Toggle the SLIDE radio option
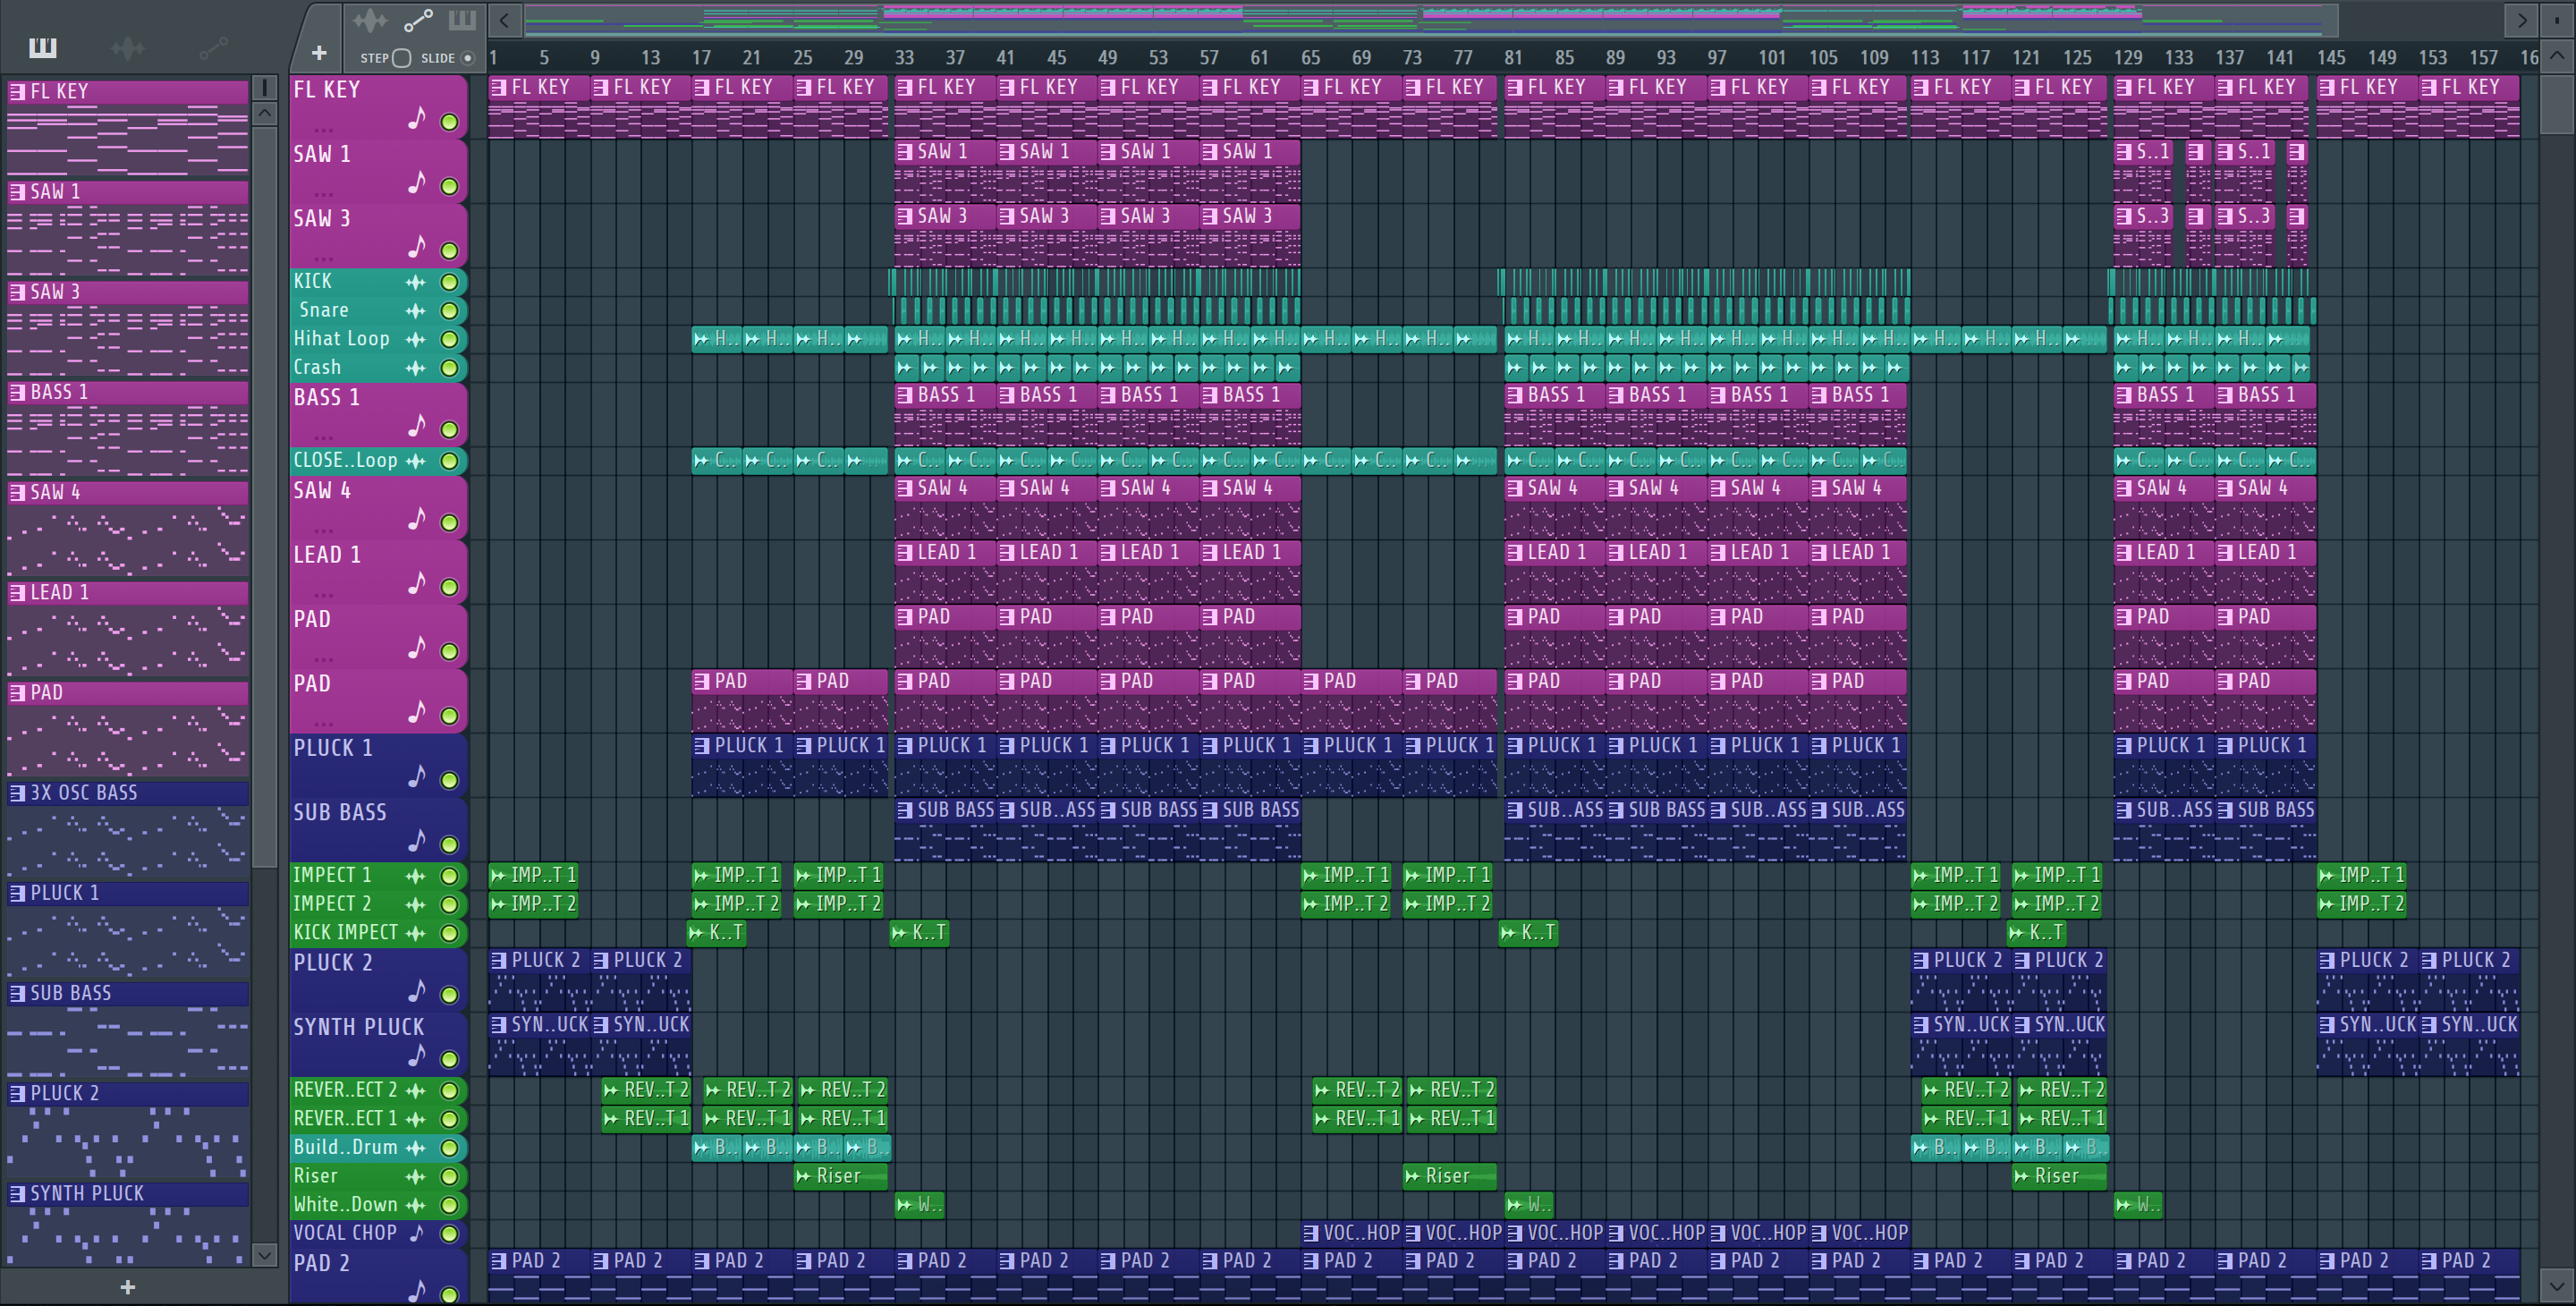 [x=467, y=58]
